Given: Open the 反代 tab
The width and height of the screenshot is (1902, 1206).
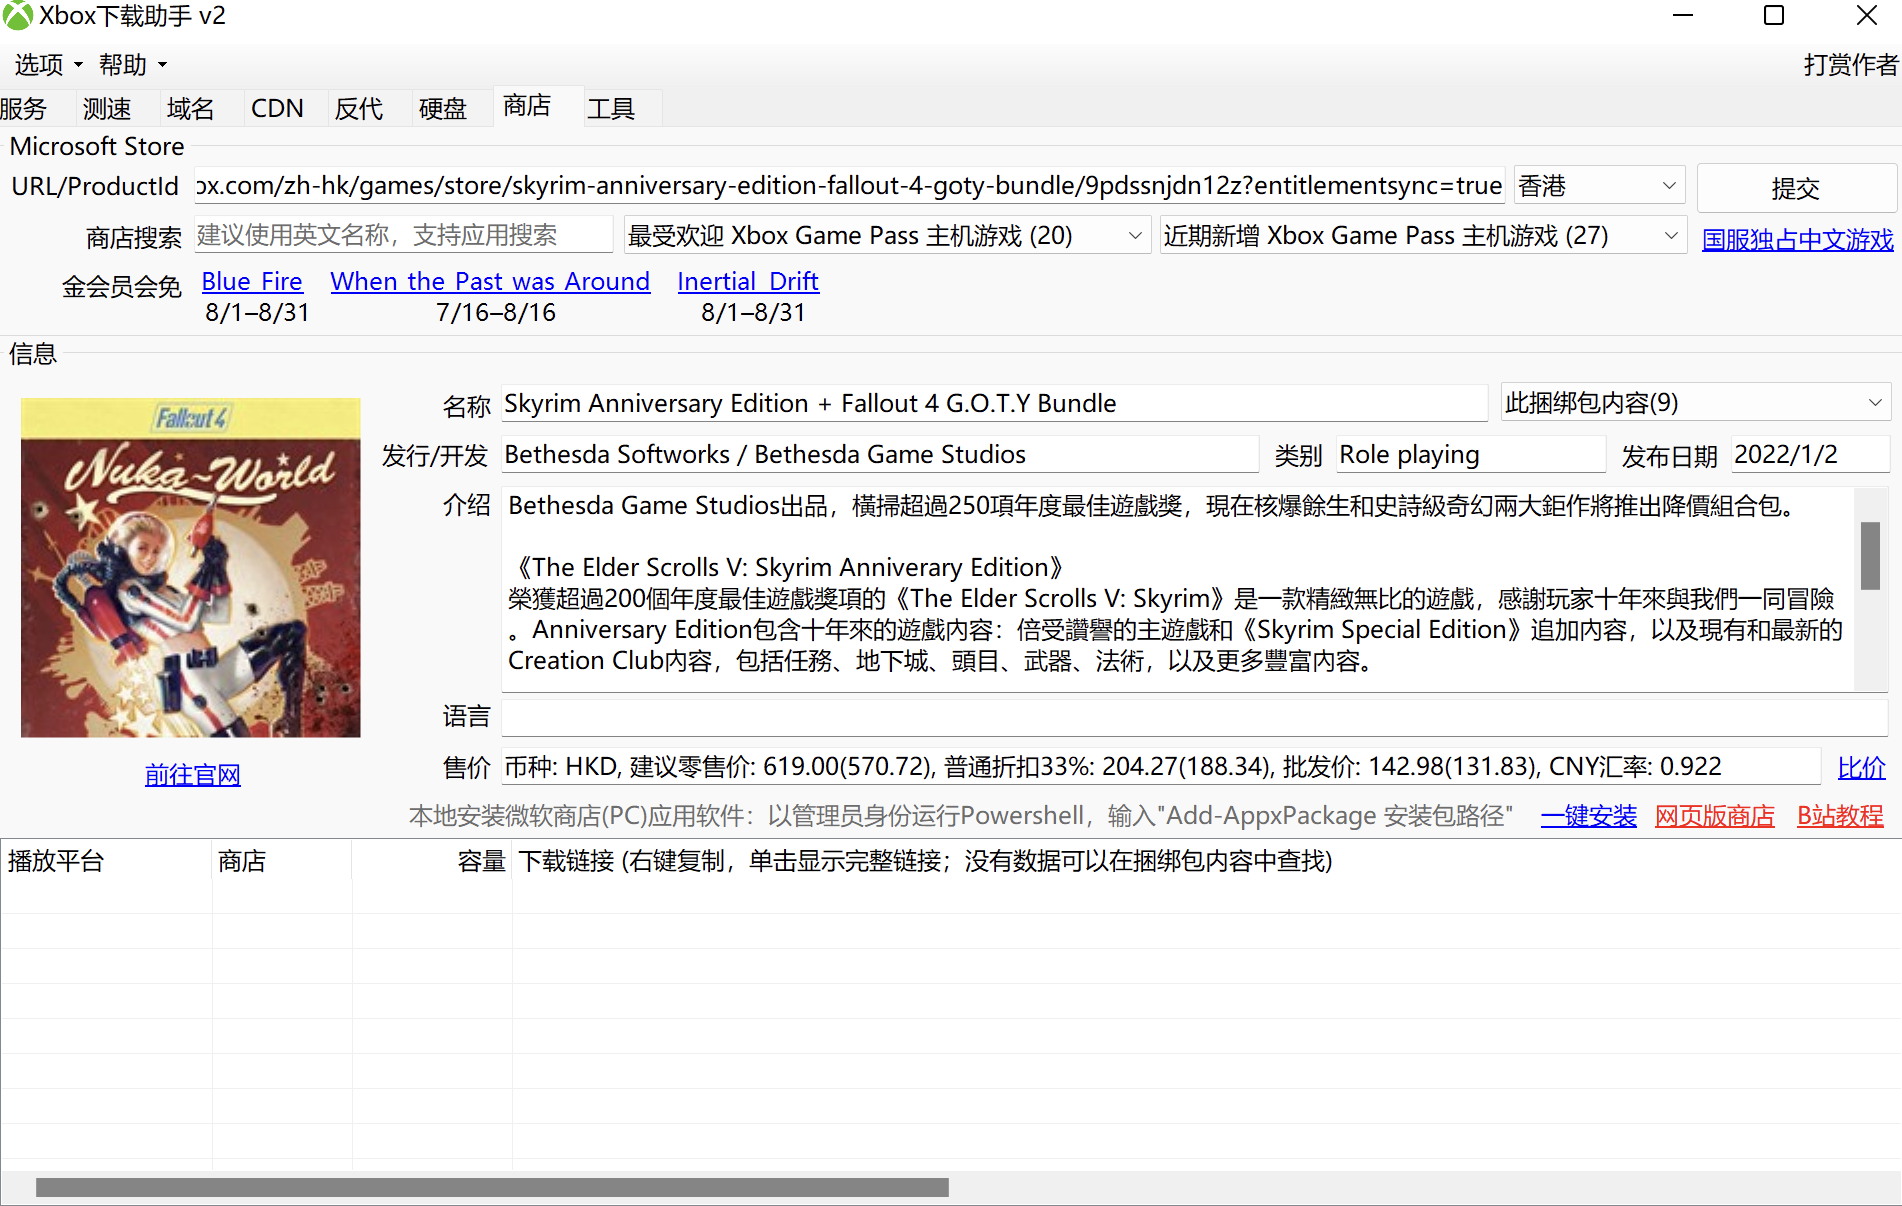Looking at the screenshot, I should click(x=358, y=108).
